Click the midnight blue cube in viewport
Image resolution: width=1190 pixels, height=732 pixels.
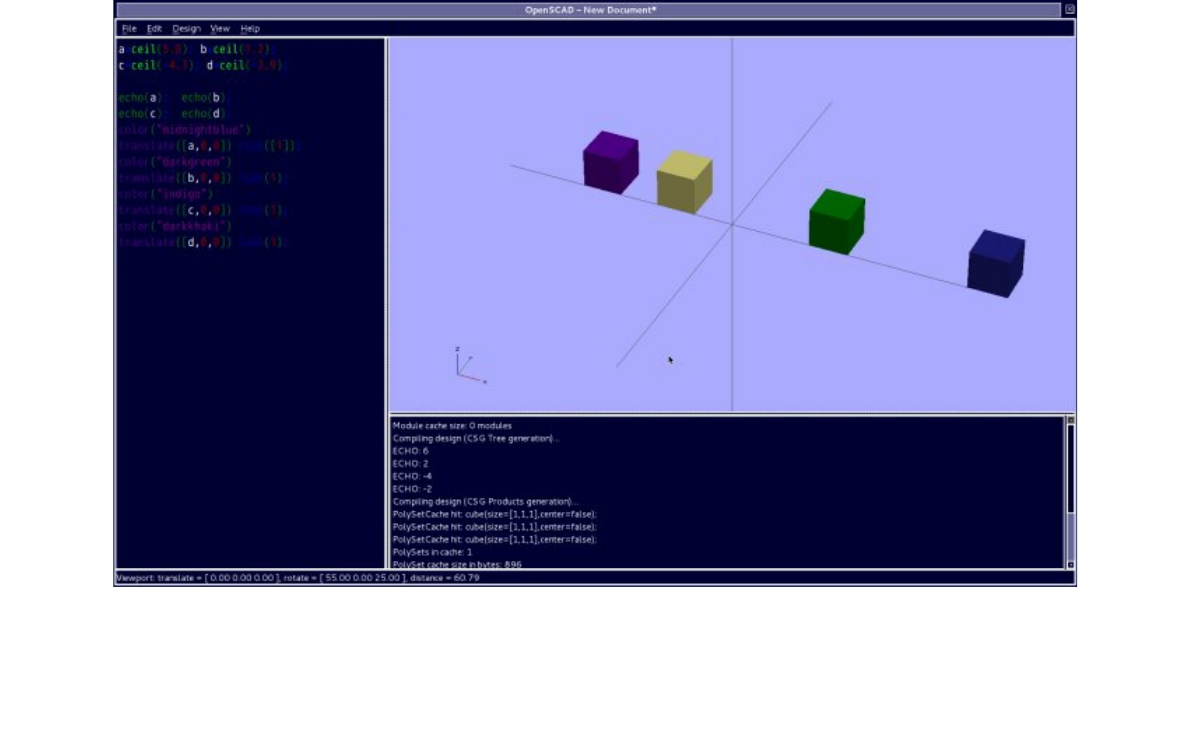(996, 263)
